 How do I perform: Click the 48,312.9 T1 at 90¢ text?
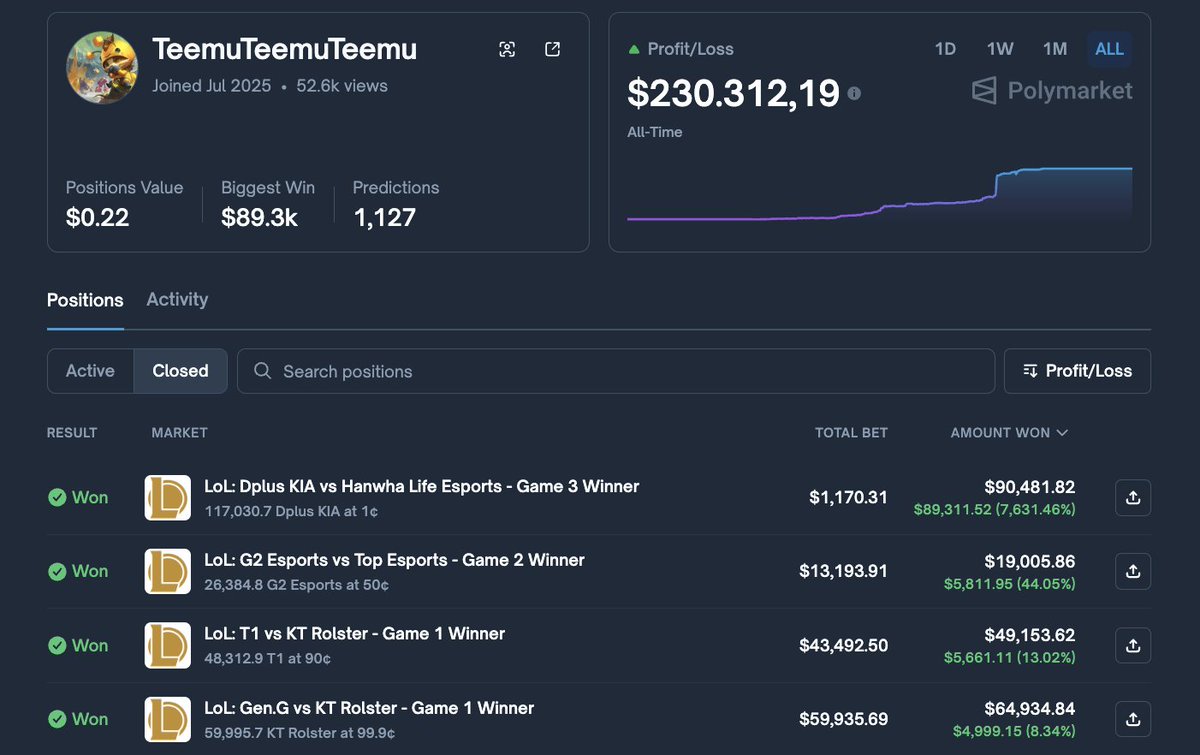coord(267,659)
